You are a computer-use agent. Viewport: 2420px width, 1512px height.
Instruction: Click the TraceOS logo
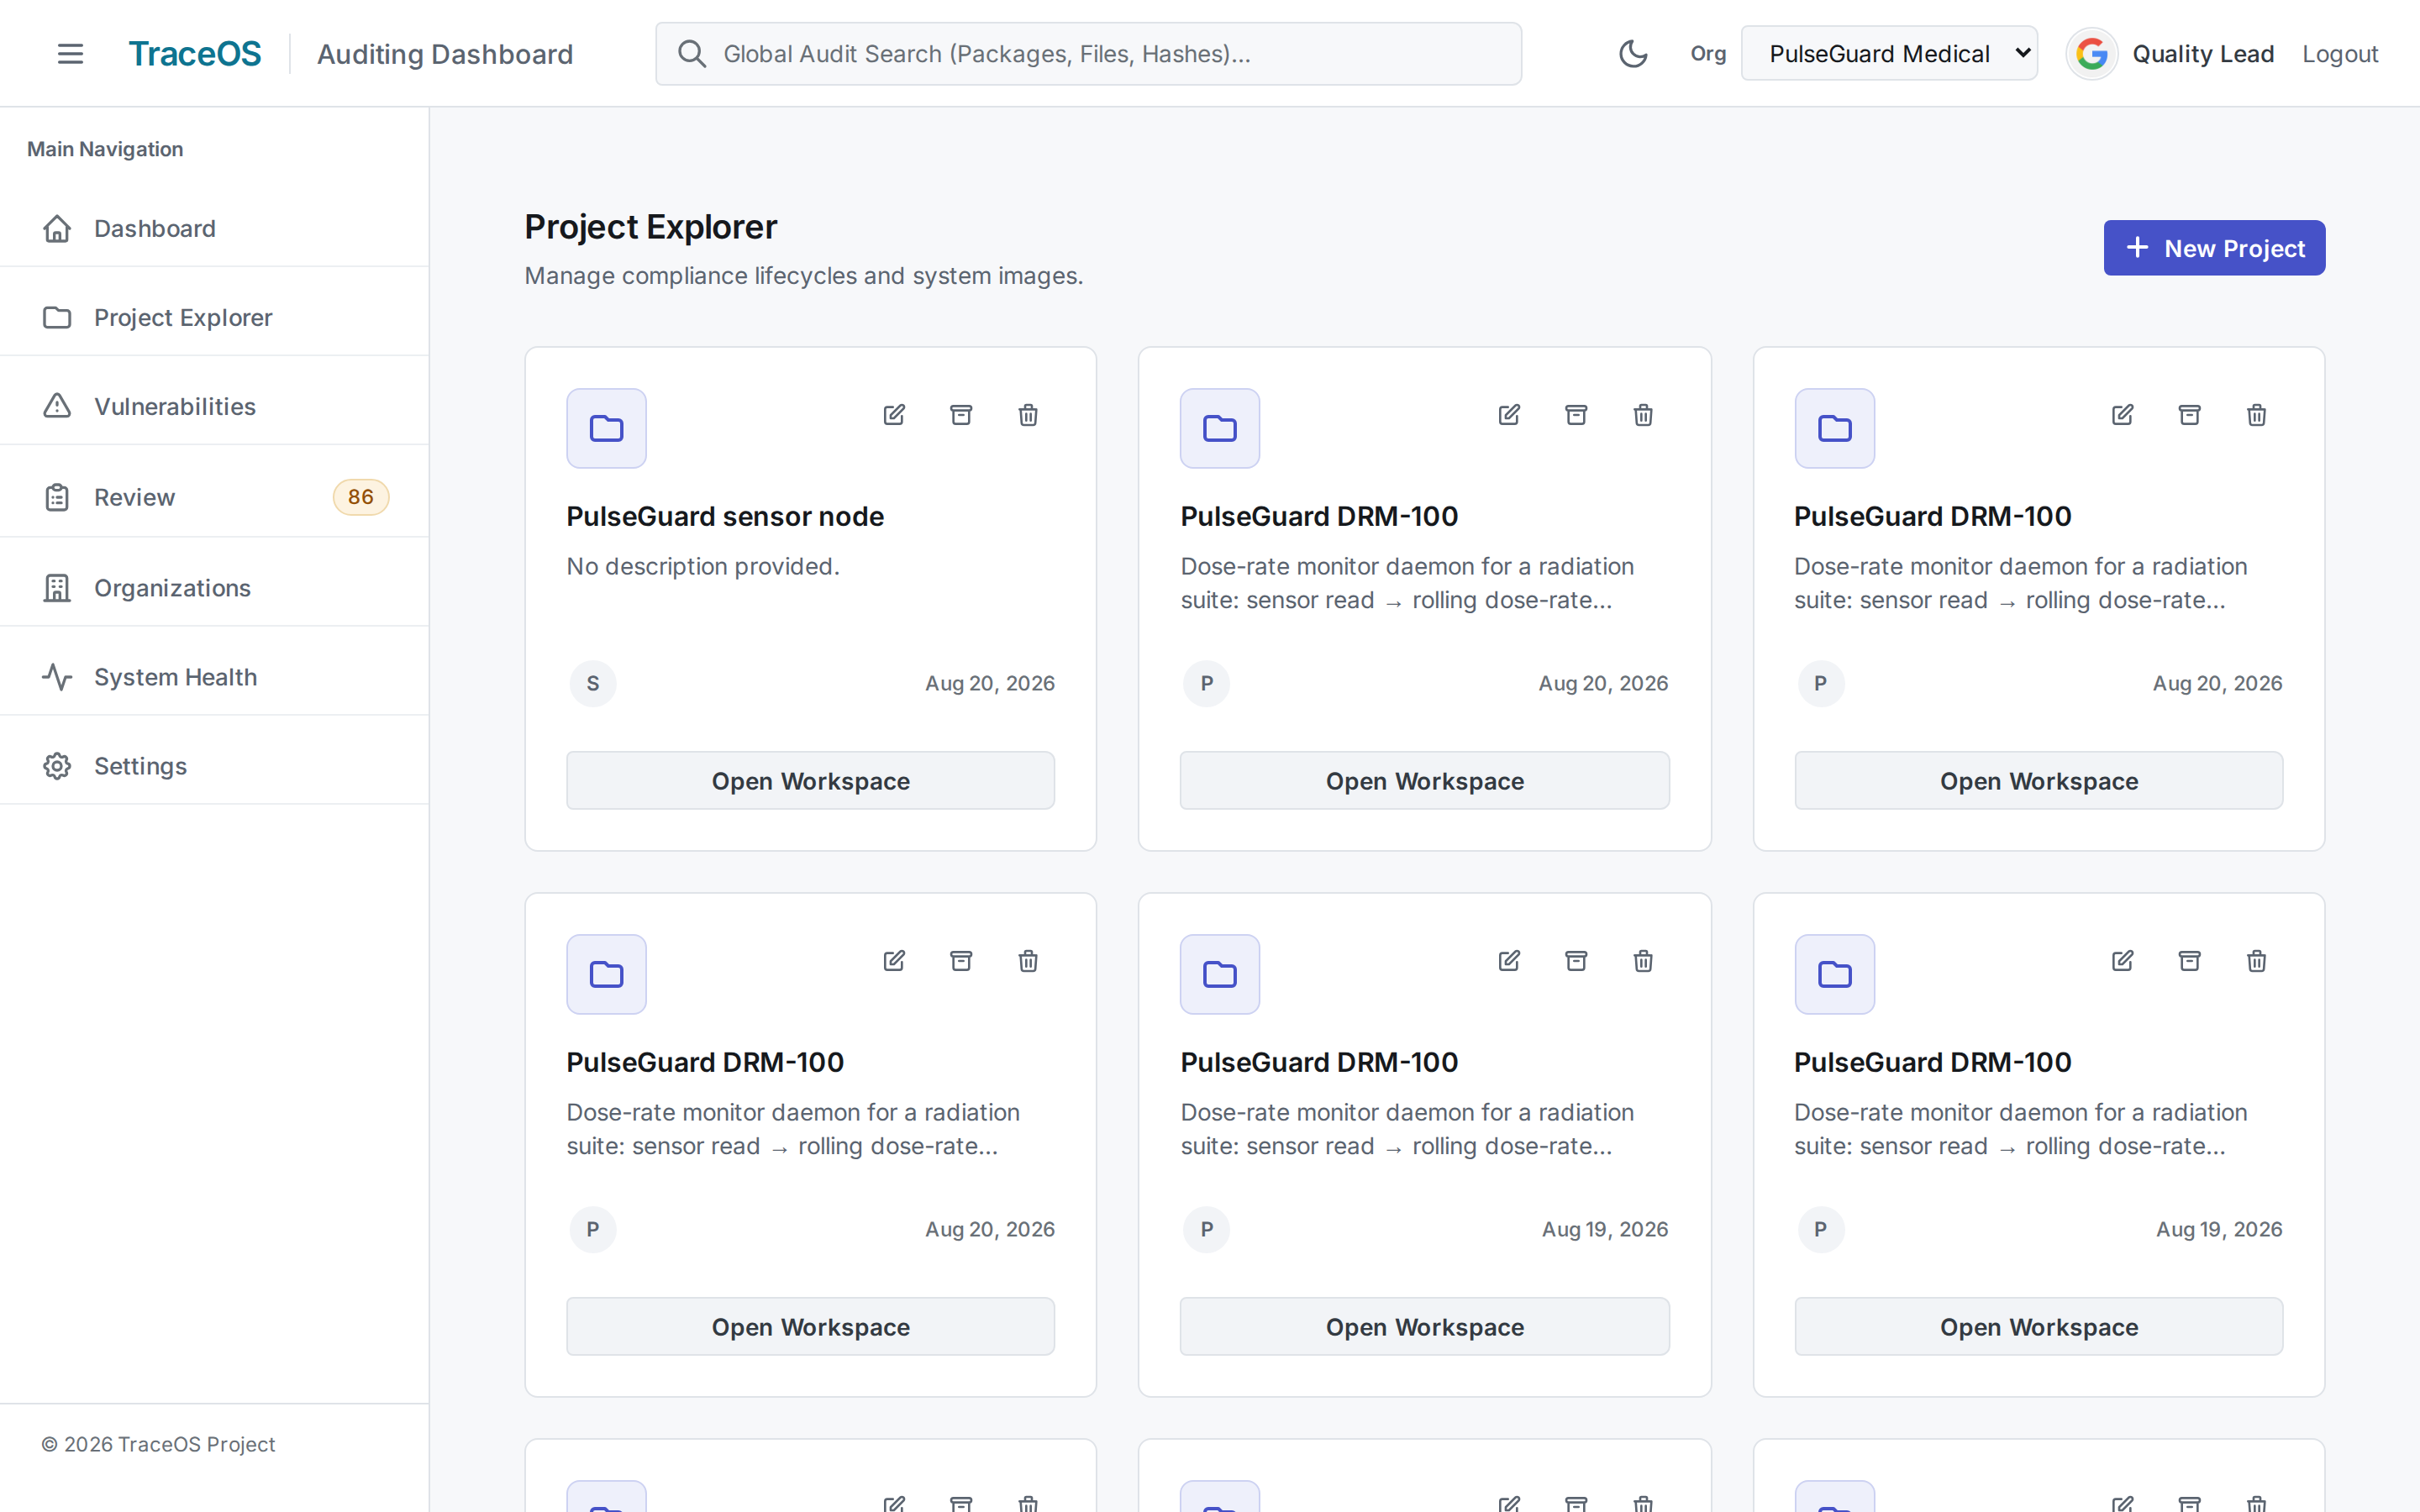tap(195, 54)
